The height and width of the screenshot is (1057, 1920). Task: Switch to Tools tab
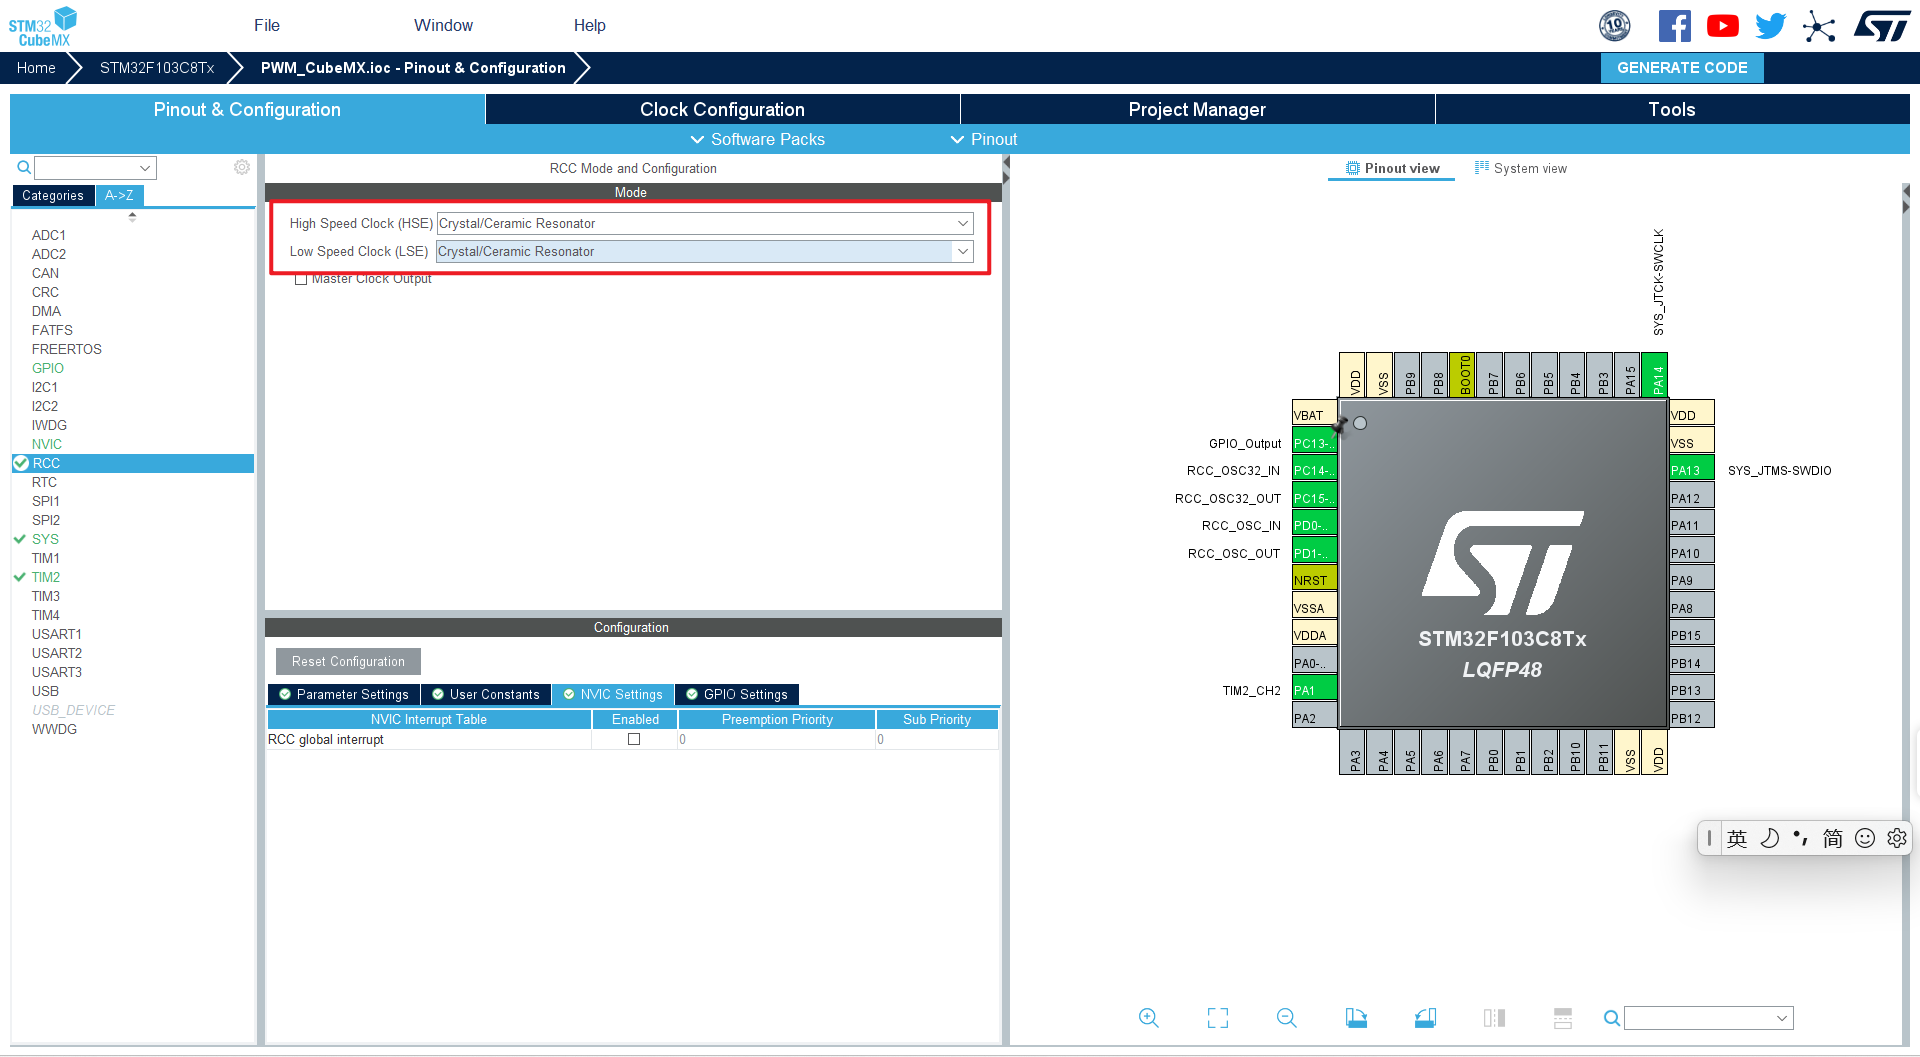pos(1672,109)
